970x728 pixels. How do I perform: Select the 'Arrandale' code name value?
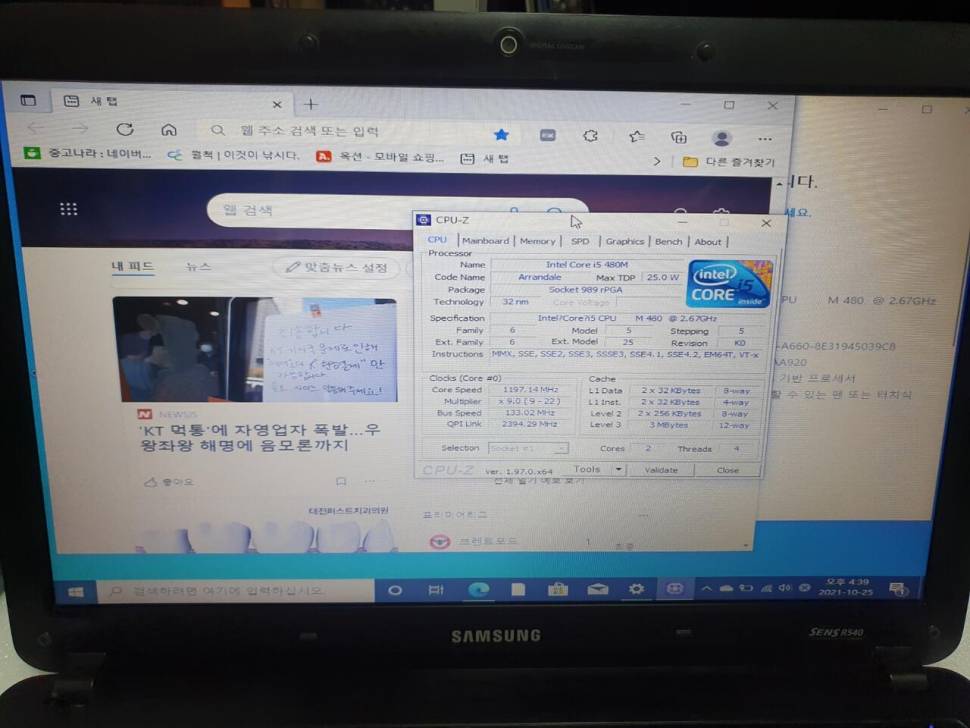pos(539,277)
